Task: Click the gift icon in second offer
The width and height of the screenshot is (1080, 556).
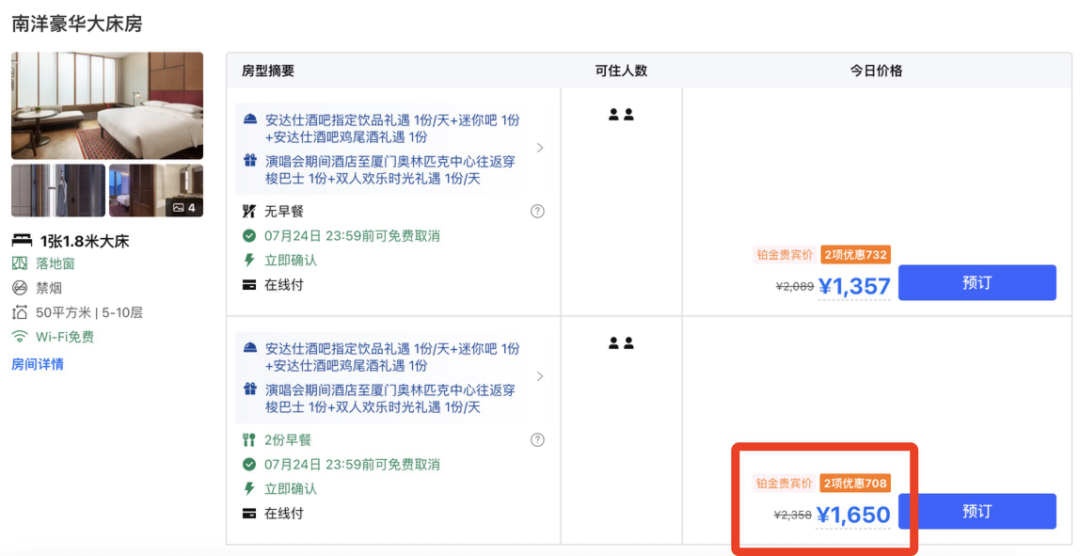Action: pyautogui.click(x=250, y=389)
